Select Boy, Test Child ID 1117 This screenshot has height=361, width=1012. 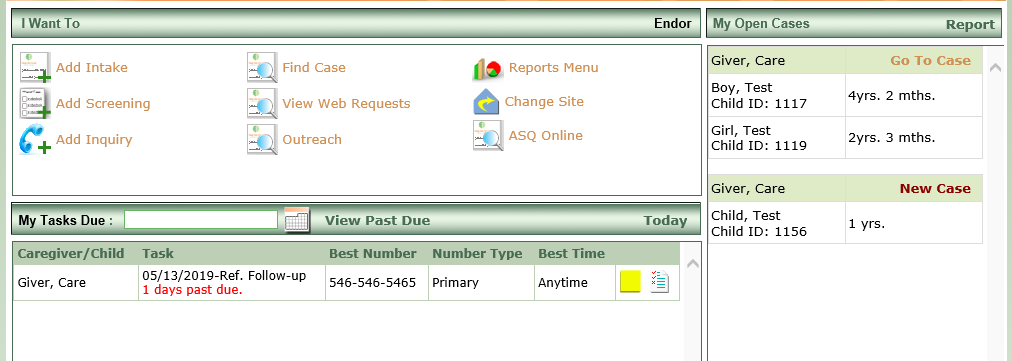pos(759,95)
